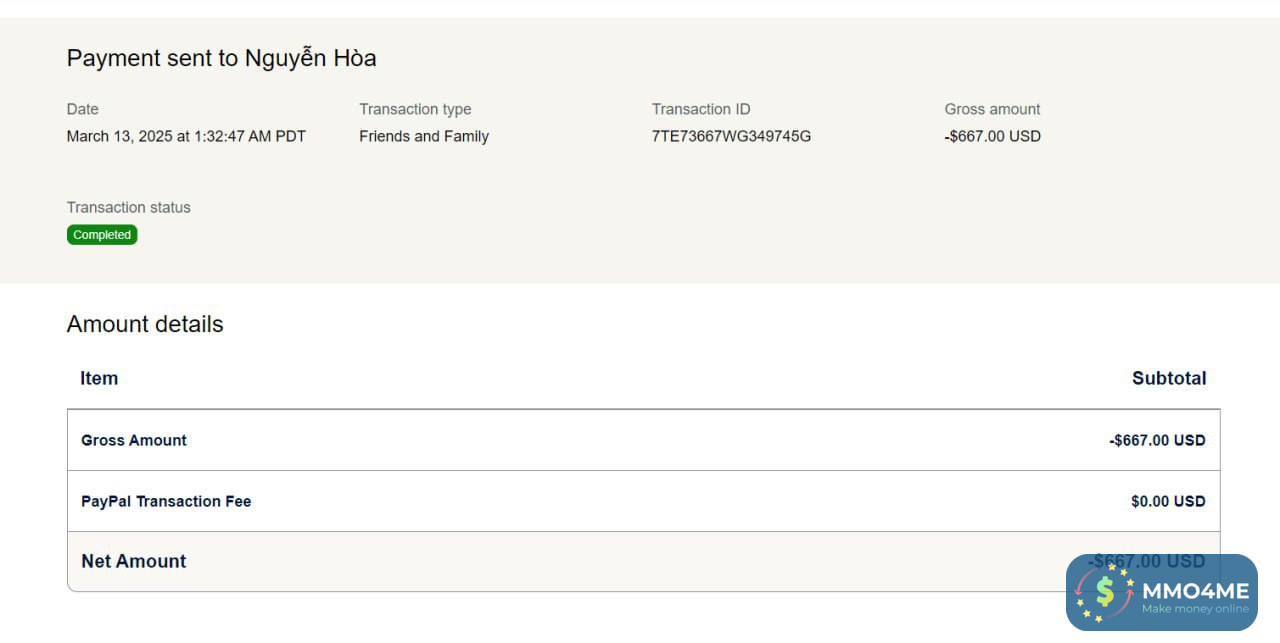Click the Friends and Family transaction type value

tap(424, 136)
